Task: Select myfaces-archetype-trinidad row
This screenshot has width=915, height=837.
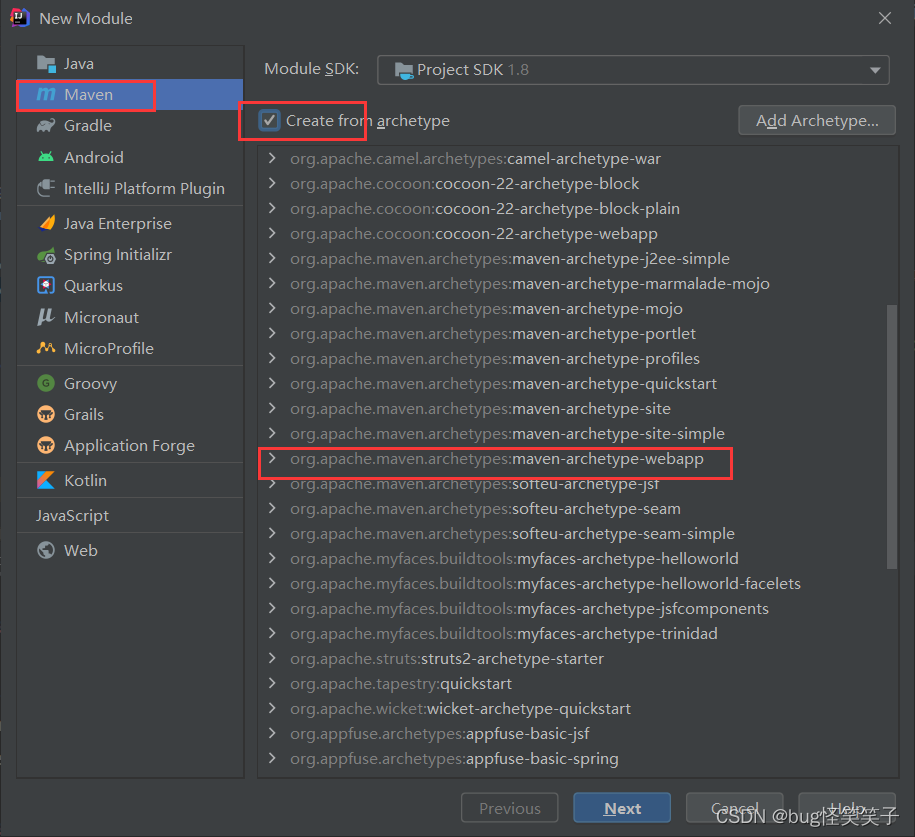Action: (578, 634)
